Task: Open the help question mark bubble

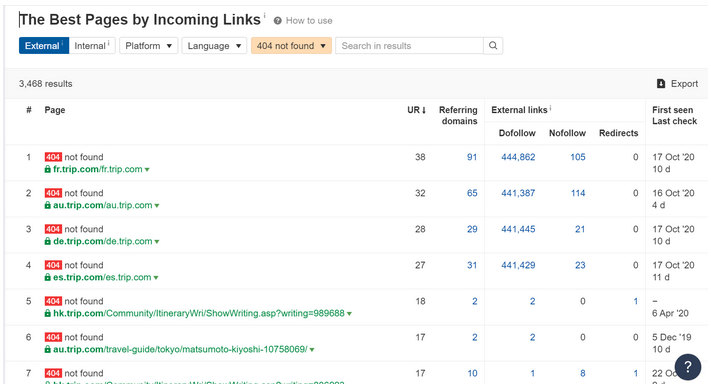Action: [687, 366]
